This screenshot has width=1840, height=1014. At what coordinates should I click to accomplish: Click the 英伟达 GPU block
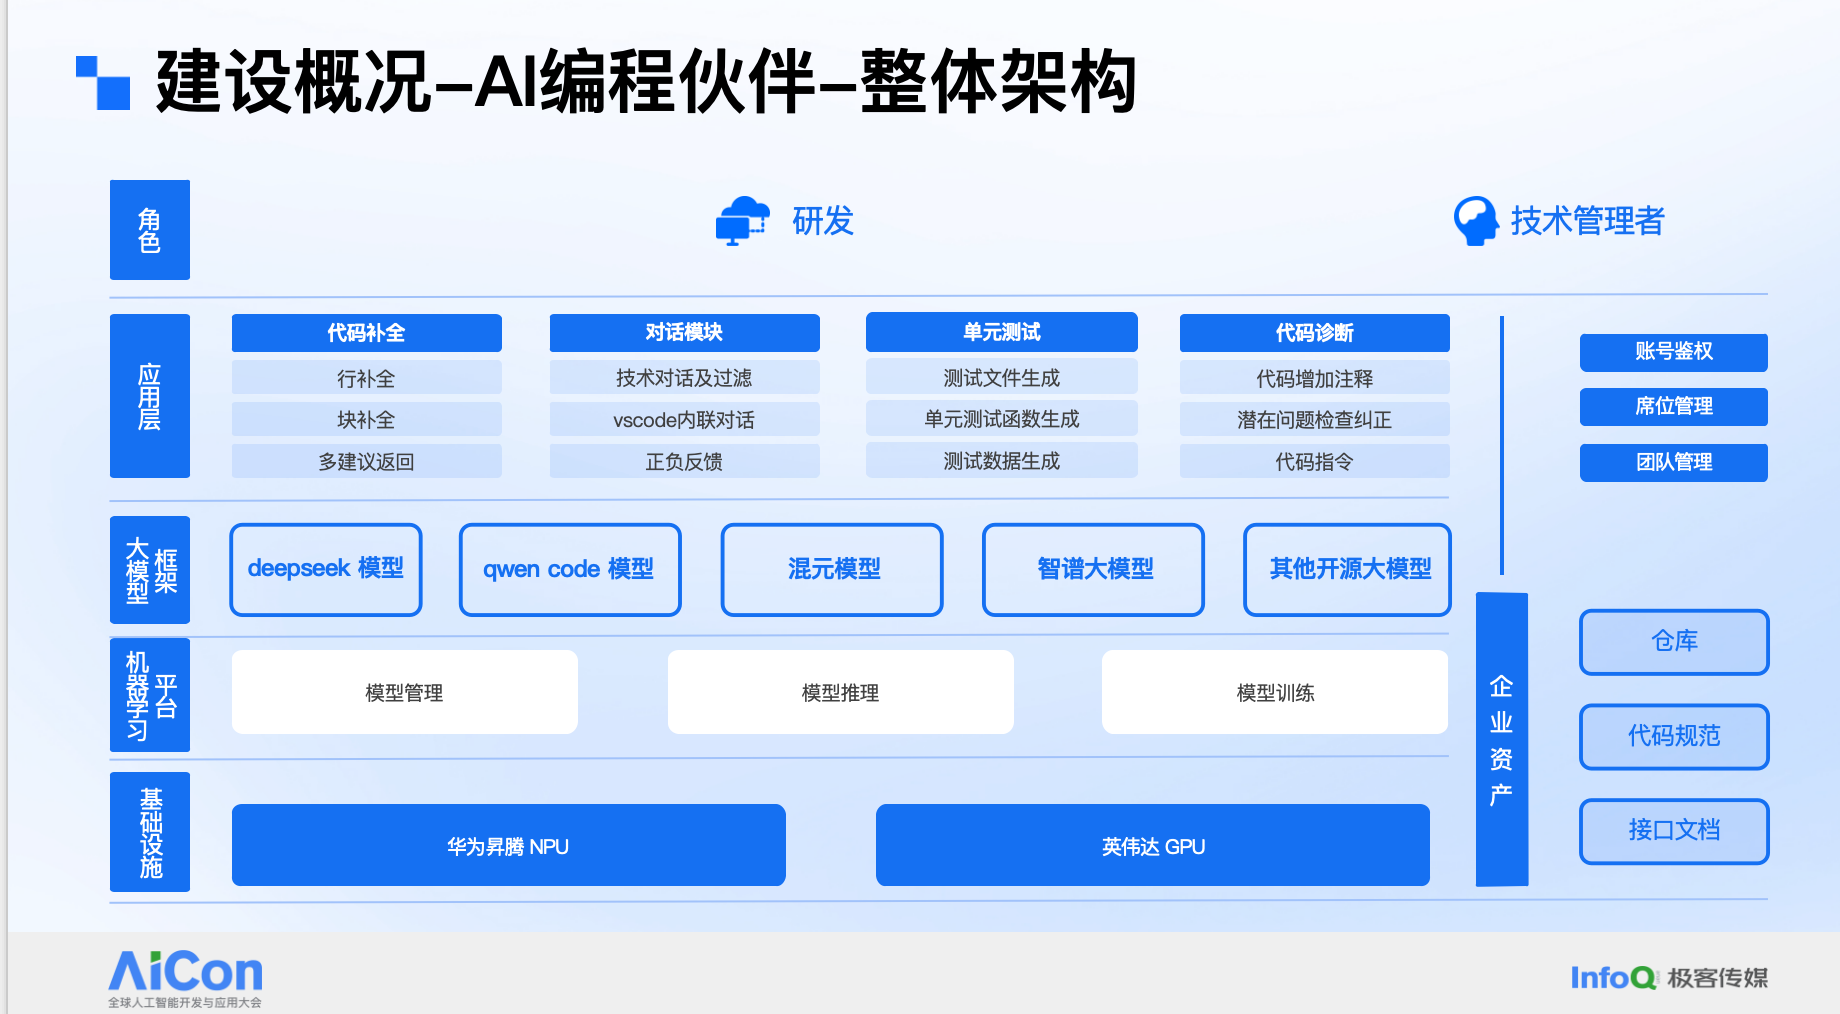point(1153,845)
